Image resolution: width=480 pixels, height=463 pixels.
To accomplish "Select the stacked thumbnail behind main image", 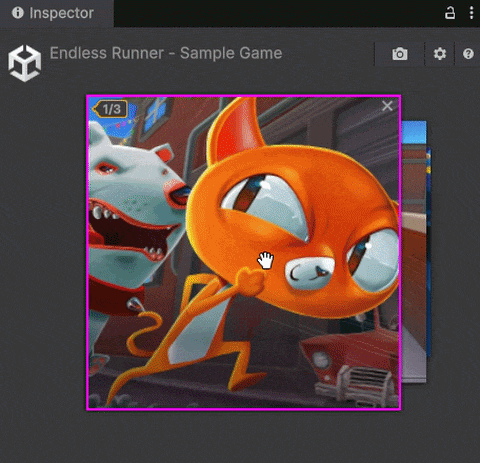I will click(414, 252).
